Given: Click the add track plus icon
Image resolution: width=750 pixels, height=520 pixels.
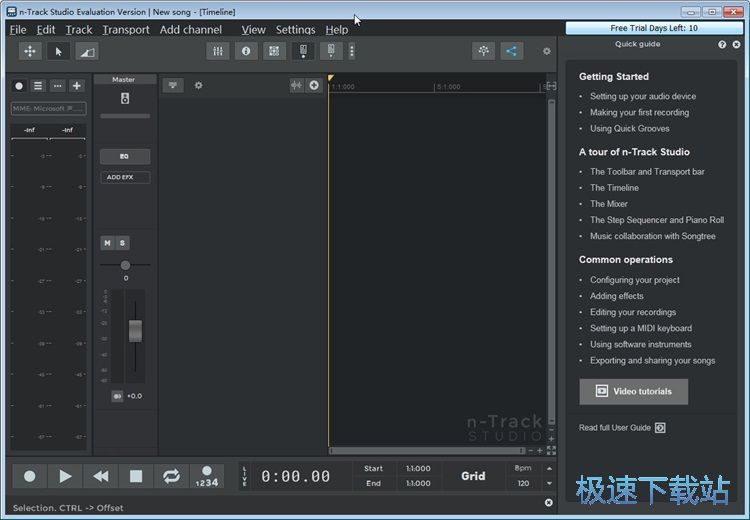Looking at the screenshot, I should pyautogui.click(x=77, y=86).
